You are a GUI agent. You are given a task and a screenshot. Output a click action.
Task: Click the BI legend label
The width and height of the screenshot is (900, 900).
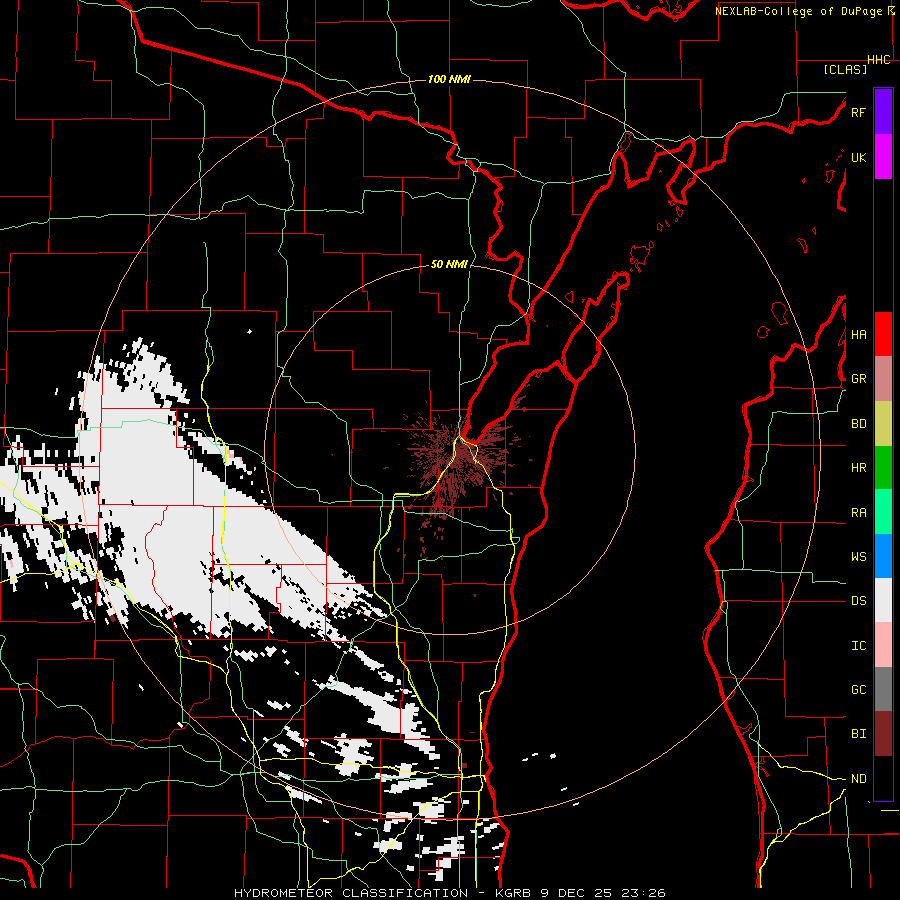click(x=859, y=734)
